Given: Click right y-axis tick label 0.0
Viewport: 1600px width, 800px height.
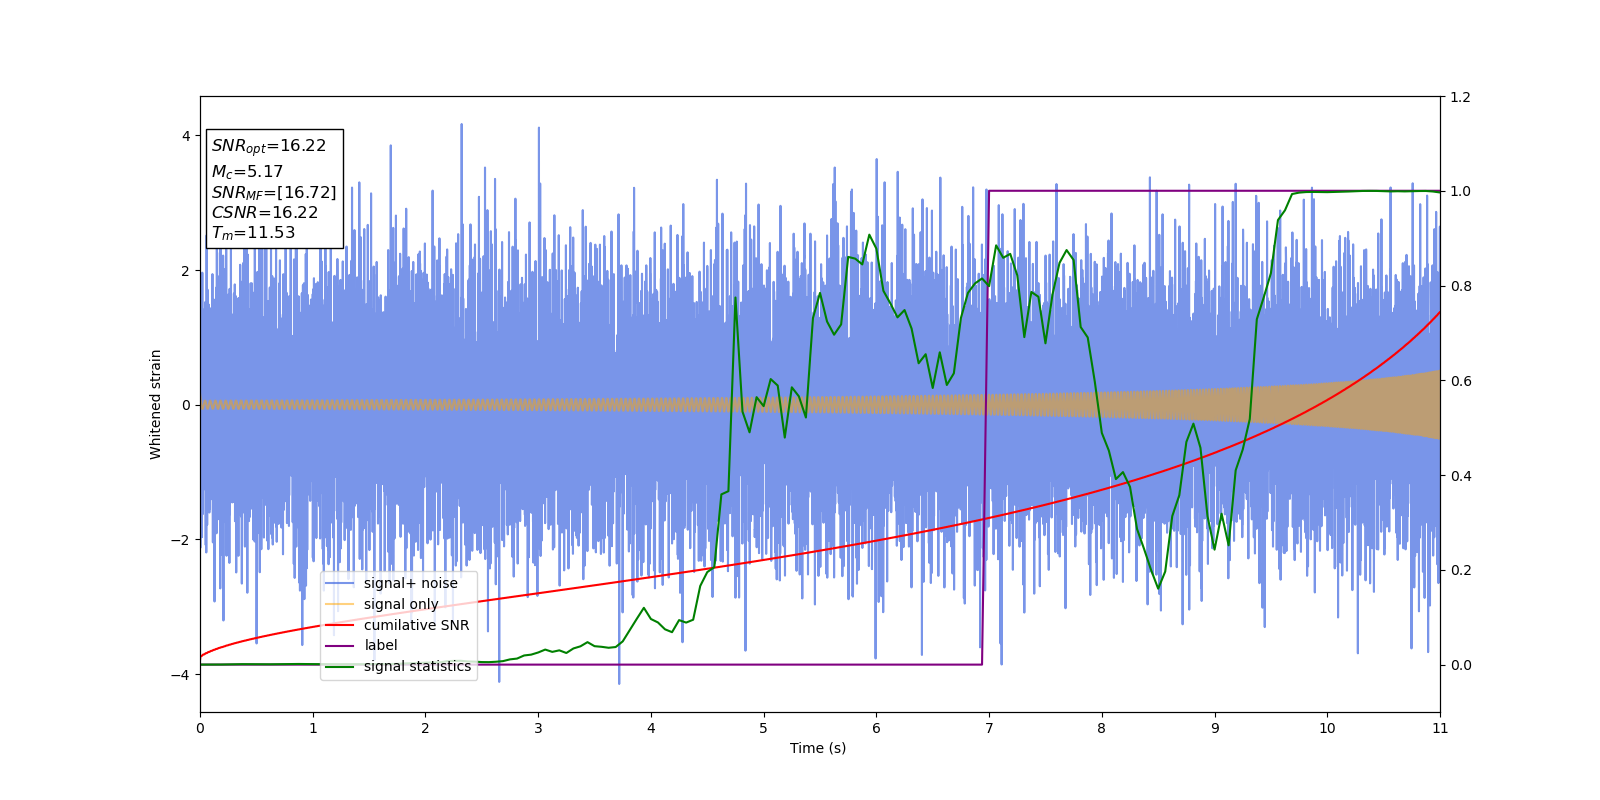Looking at the screenshot, I should (x=1460, y=665).
